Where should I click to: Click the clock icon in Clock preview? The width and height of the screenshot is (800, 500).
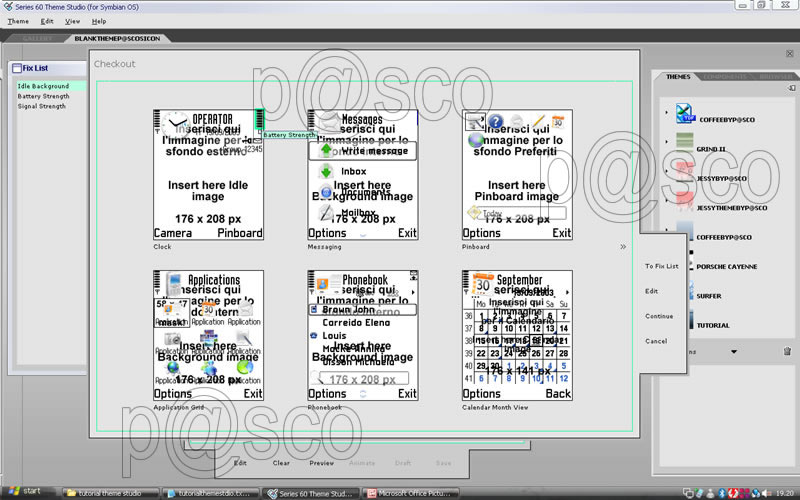[x=176, y=124]
